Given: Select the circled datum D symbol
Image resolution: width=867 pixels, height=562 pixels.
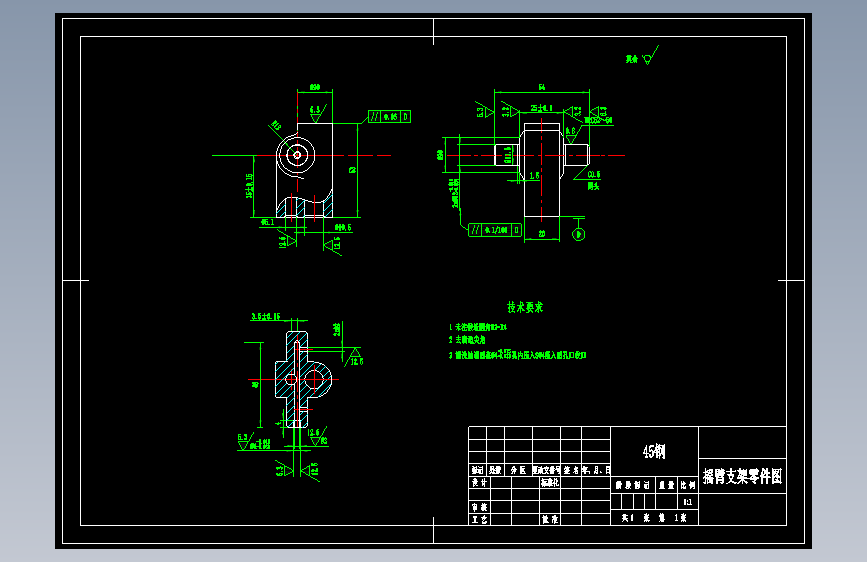Looking at the screenshot, I should (578, 235).
